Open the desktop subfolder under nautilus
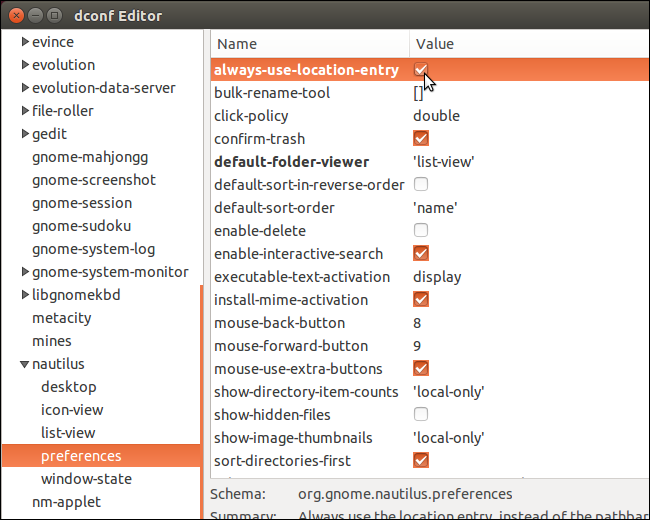 [68, 387]
